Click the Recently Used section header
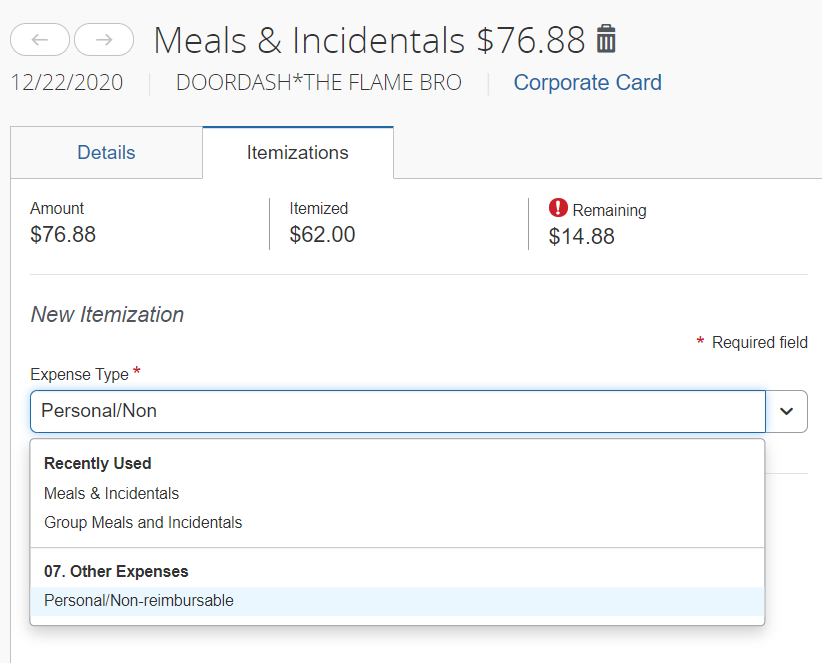This screenshot has width=822, height=663. point(97,463)
